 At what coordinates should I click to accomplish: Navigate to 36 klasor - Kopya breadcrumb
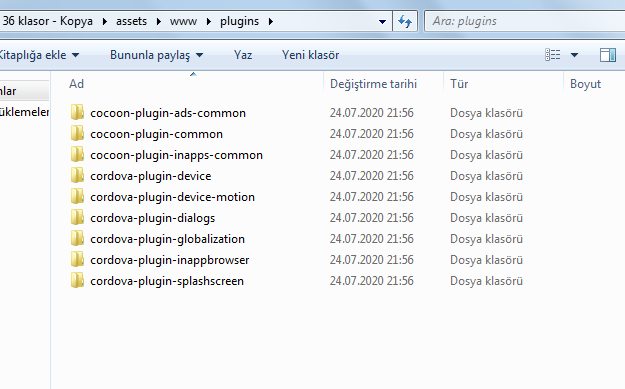(x=47, y=21)
